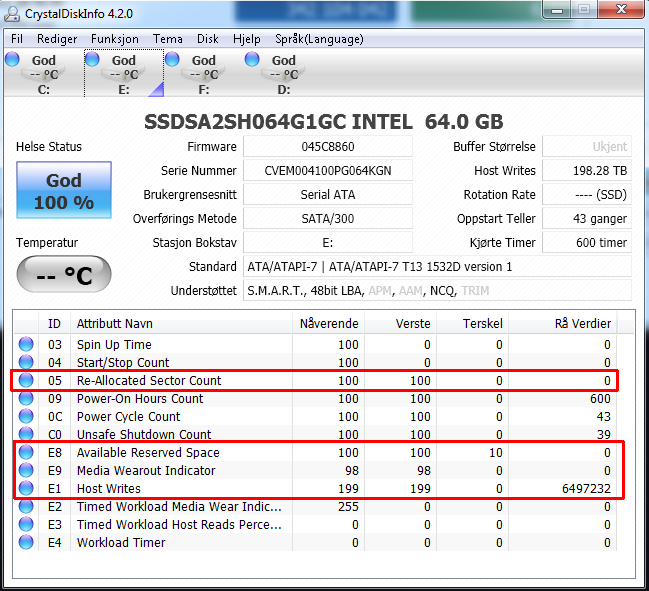Click the Standard ATA/ATAPI-7 field
Image resolution: width=649 pixels, height=591 pixels.
click(x=437, y=267)
